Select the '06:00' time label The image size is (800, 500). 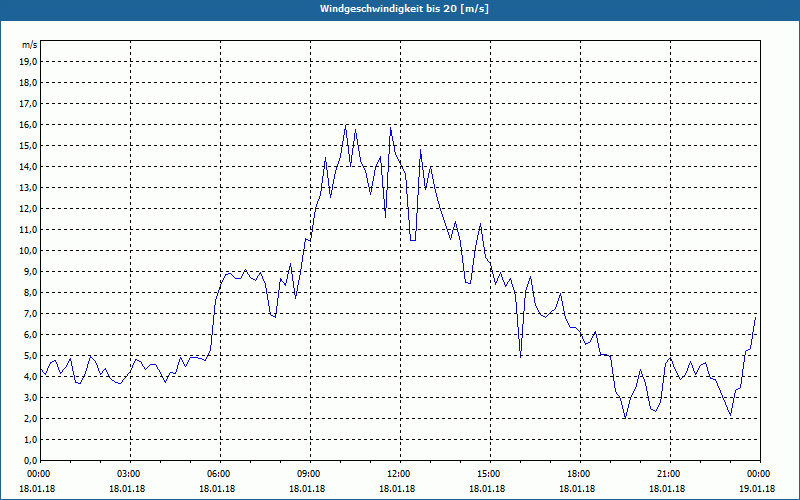220,474
